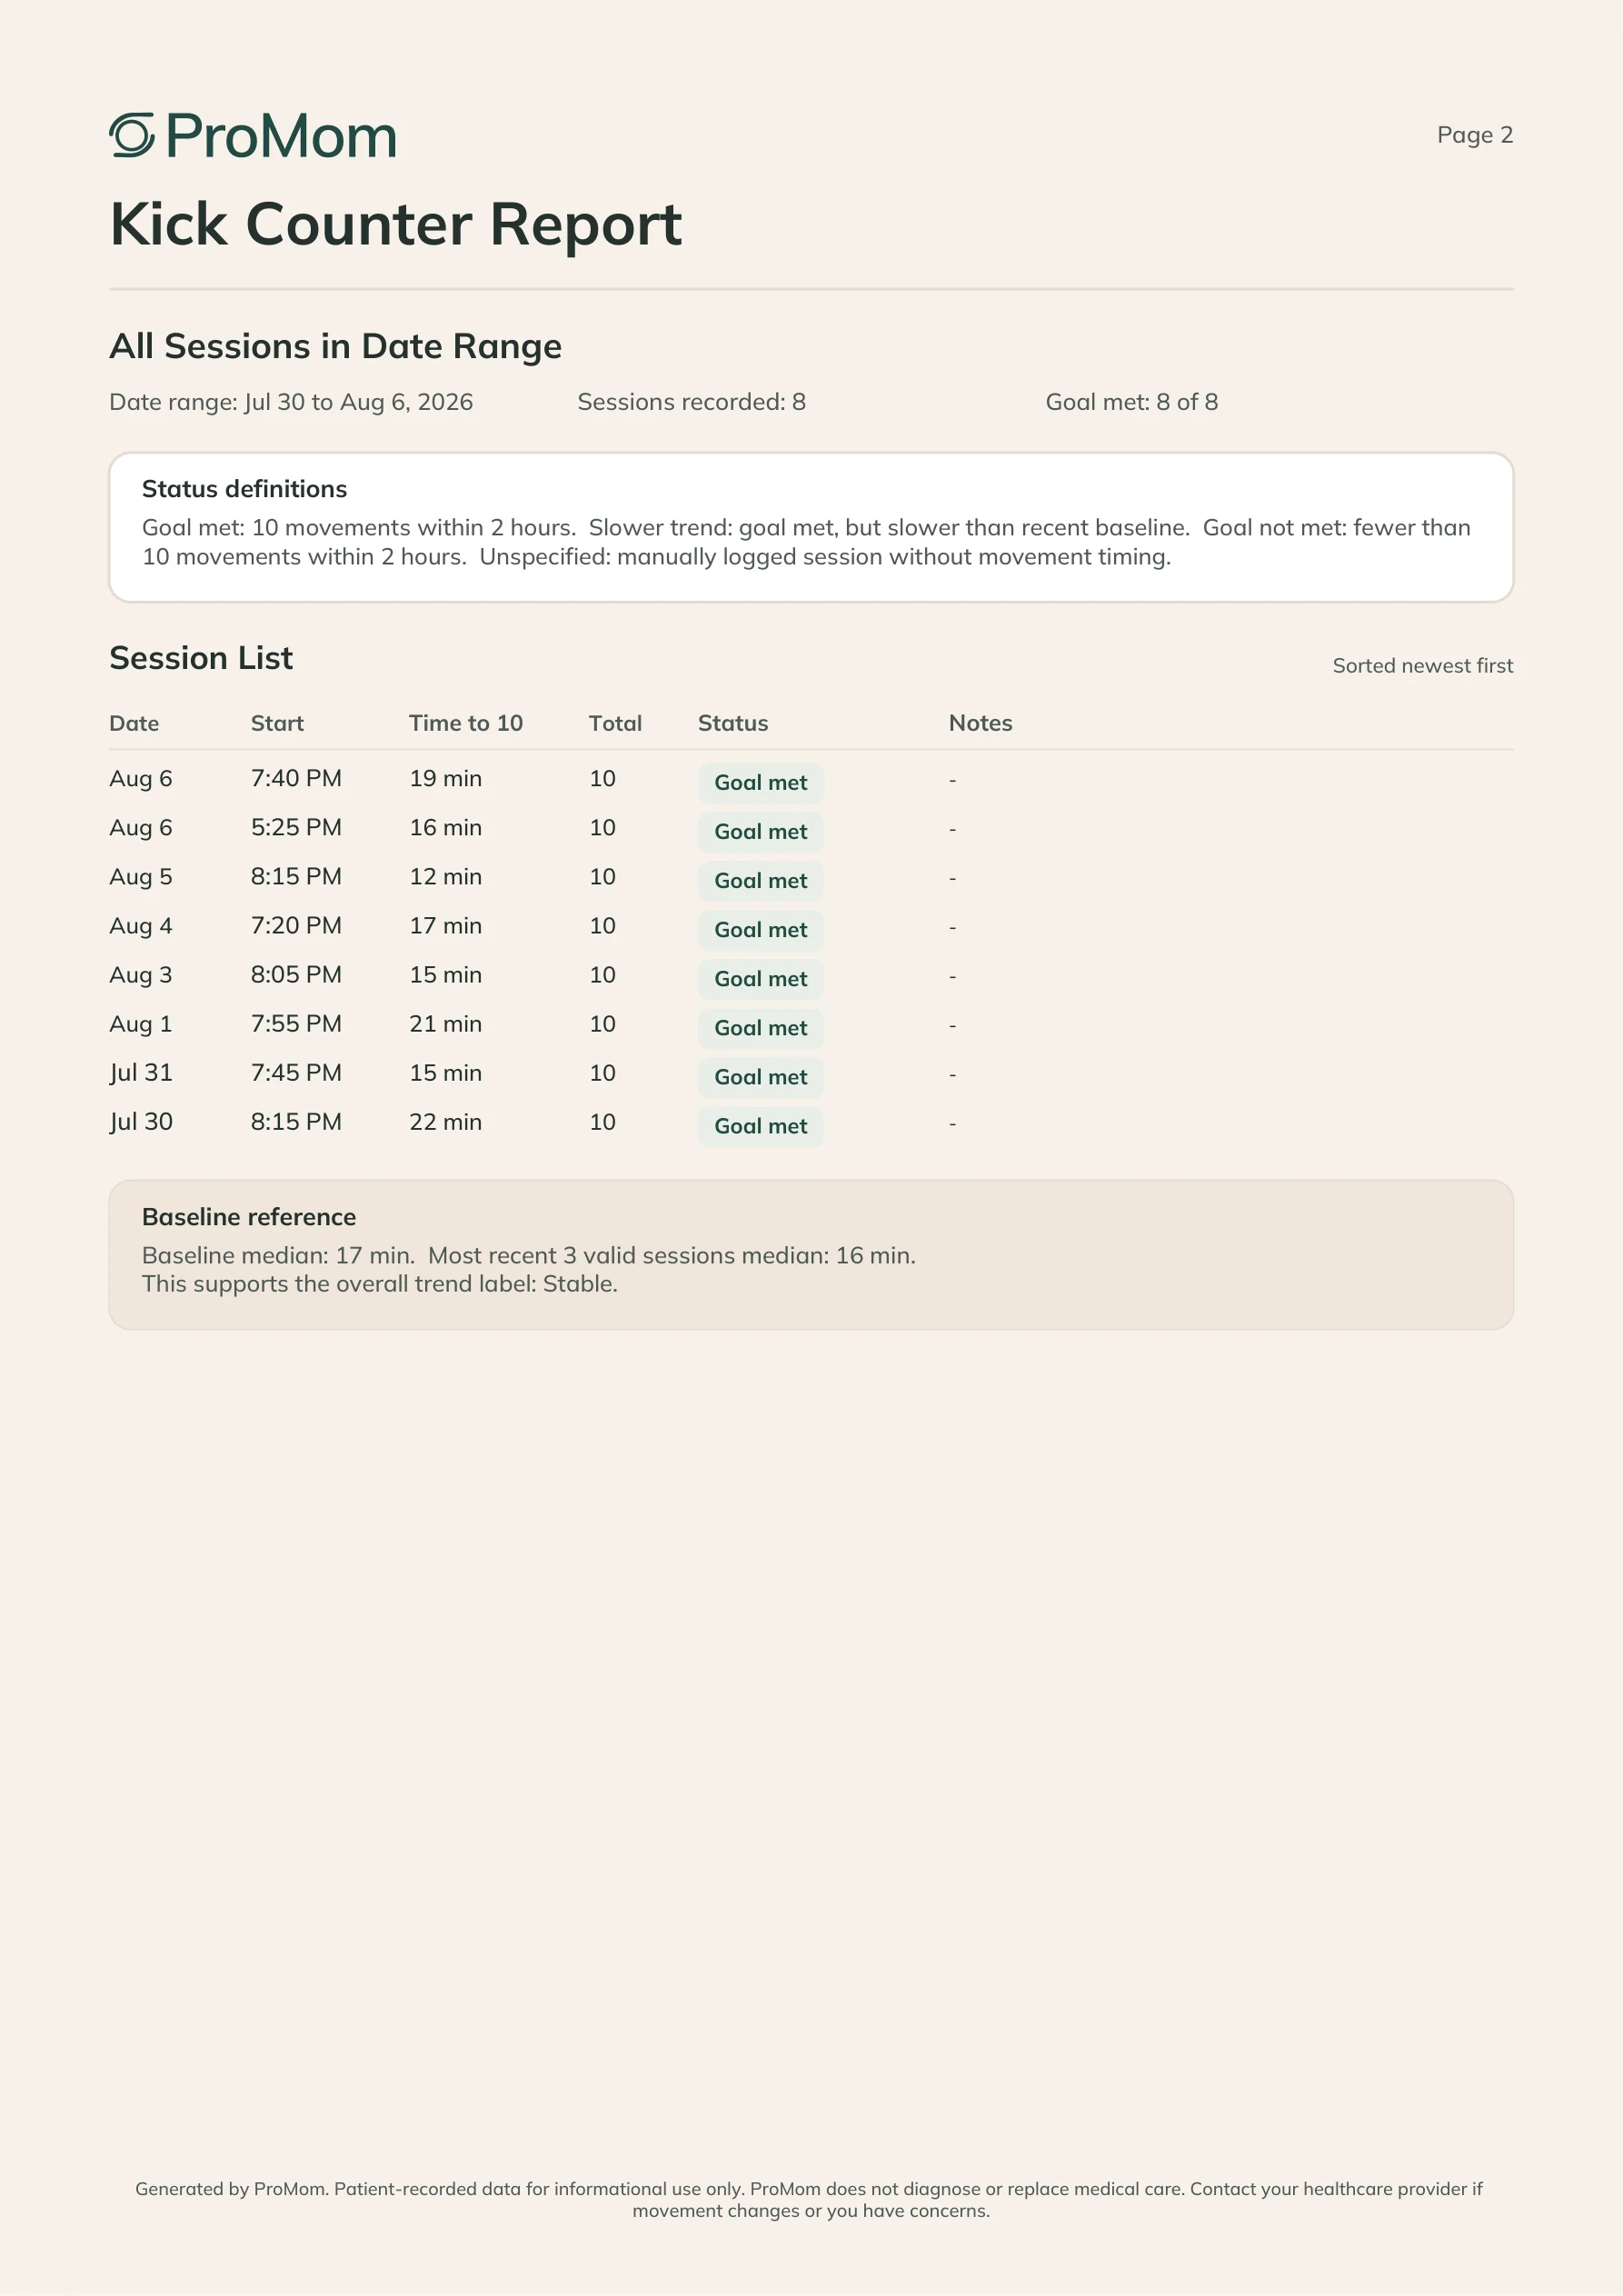Click the 12 min duration cell
The height and width of the screenshot is (2296, 1623).
445,876
